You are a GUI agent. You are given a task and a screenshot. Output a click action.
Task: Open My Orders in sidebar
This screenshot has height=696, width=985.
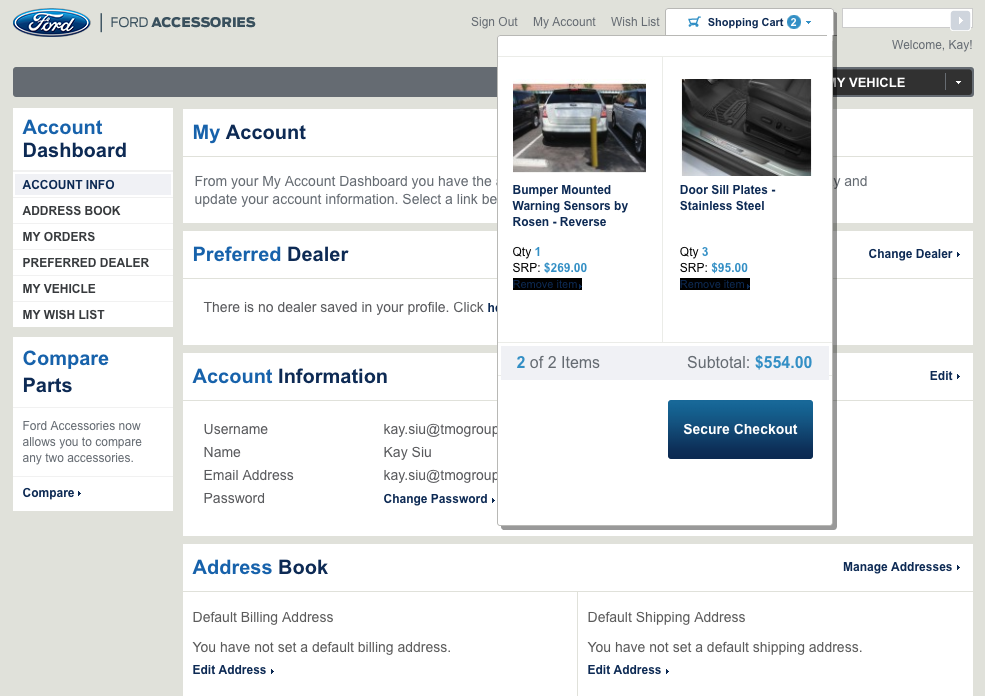92,237
